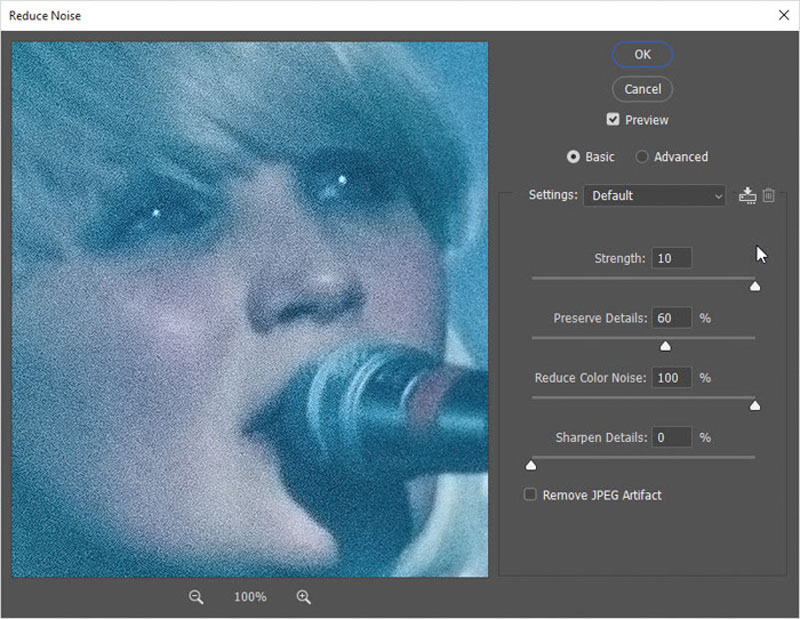Viewport: 800px width, 619px height.
Task: Click the Preserve Details slider handle
Action: [665, 346]
